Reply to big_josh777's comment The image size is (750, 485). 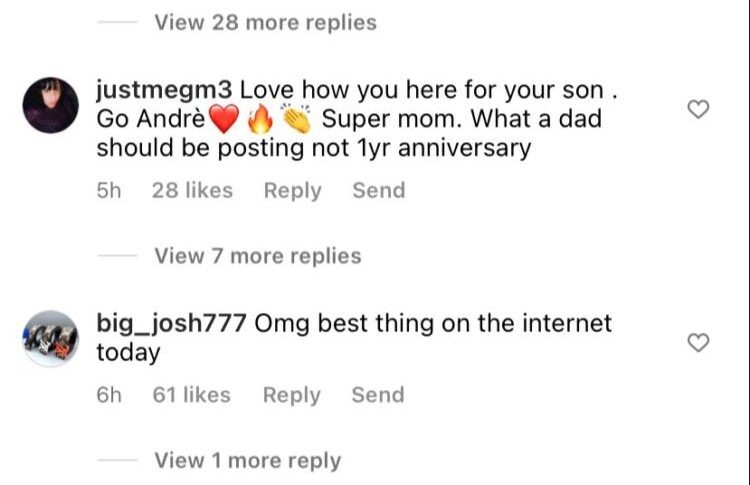(x=292, y=395)
